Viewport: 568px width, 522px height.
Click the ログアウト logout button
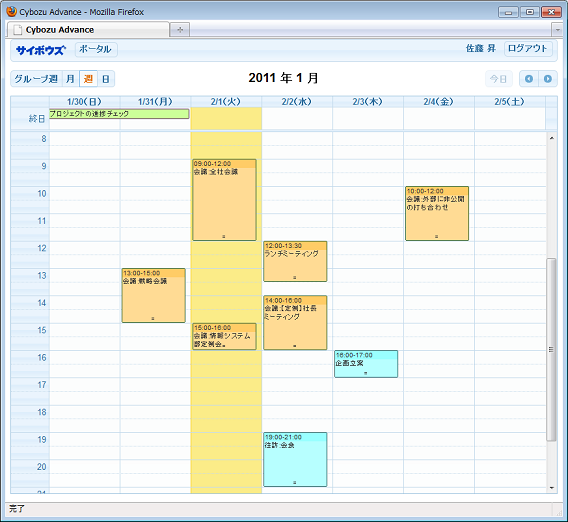[528, 49]
